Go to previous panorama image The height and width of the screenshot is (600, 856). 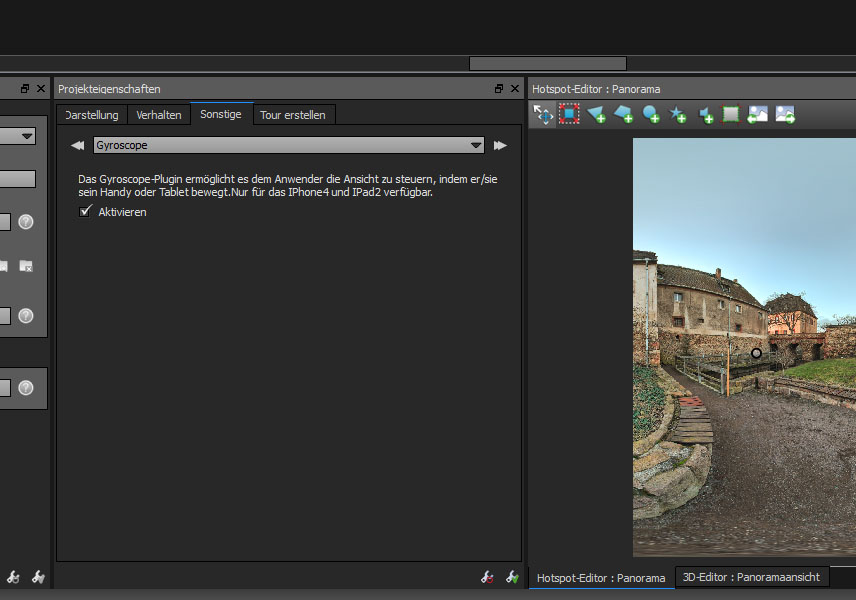point(758,114)
